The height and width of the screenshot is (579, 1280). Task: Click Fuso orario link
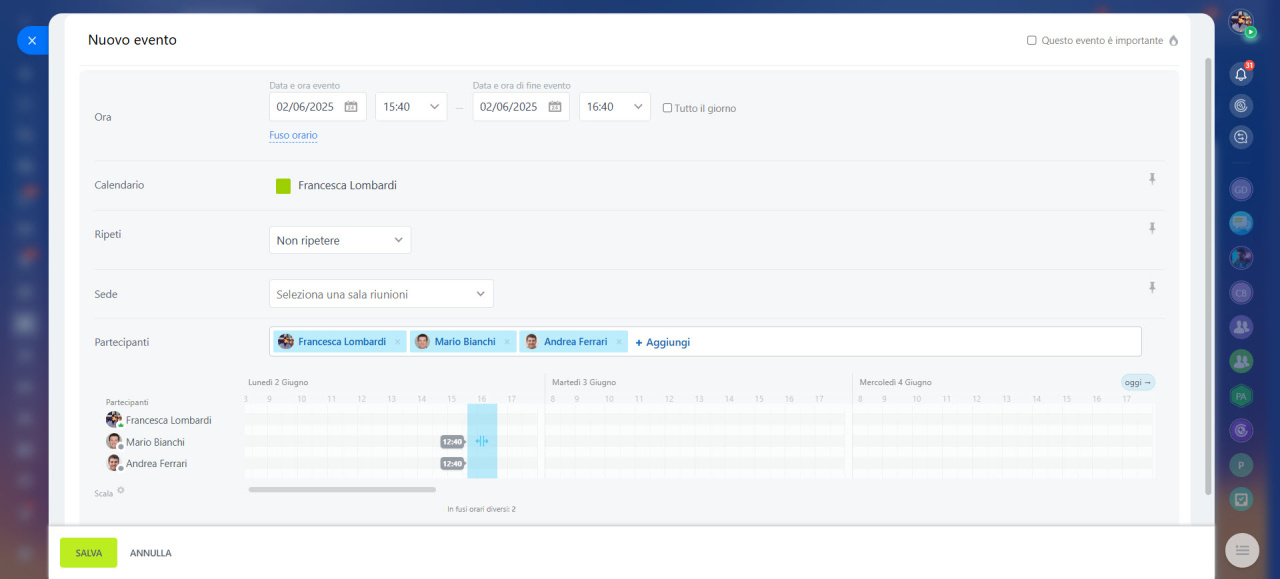click(x=293, y=135)
